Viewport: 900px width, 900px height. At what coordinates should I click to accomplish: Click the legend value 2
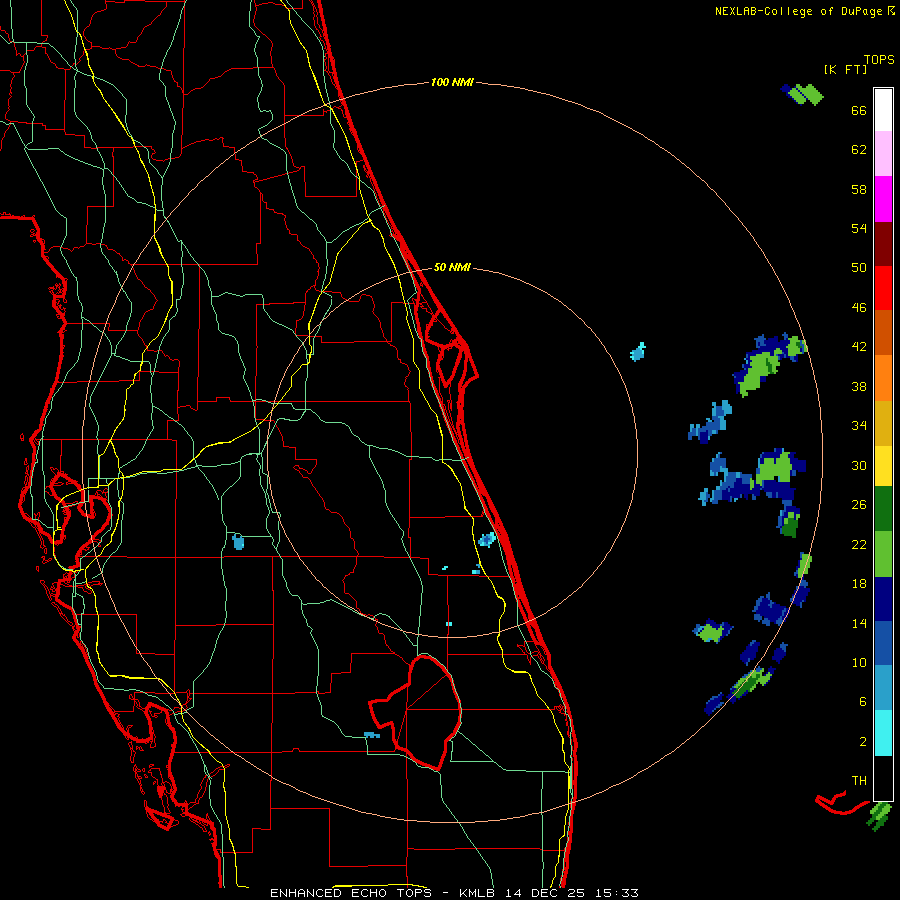[x=863, y=742]
